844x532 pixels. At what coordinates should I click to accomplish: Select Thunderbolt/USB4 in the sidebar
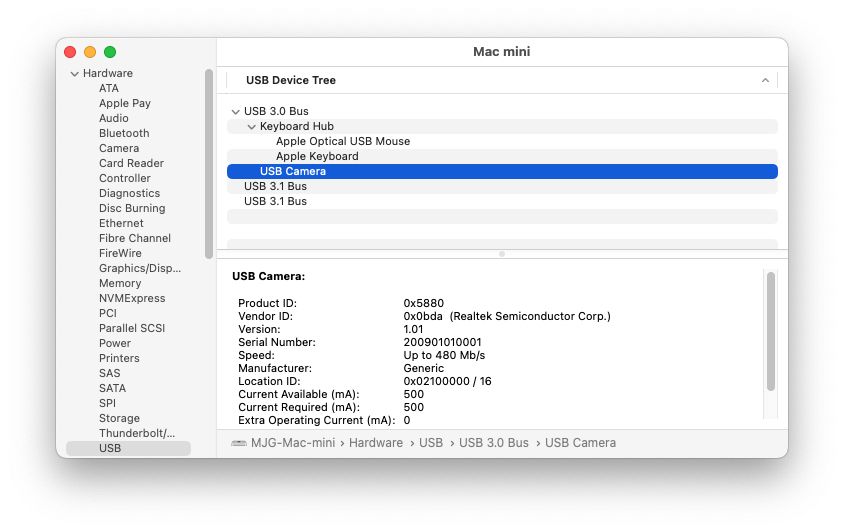pyautogui.click(x=137, y=433)
